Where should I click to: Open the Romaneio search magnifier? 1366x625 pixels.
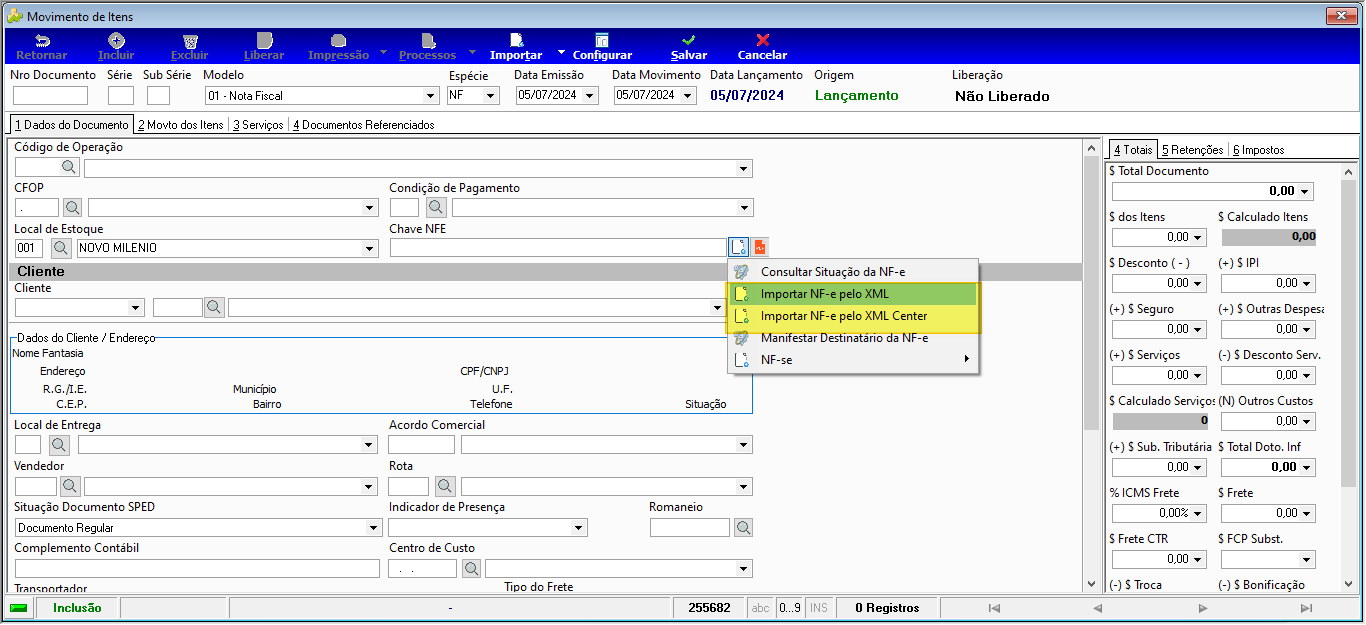pyautogui.click(x=744, y=527)
